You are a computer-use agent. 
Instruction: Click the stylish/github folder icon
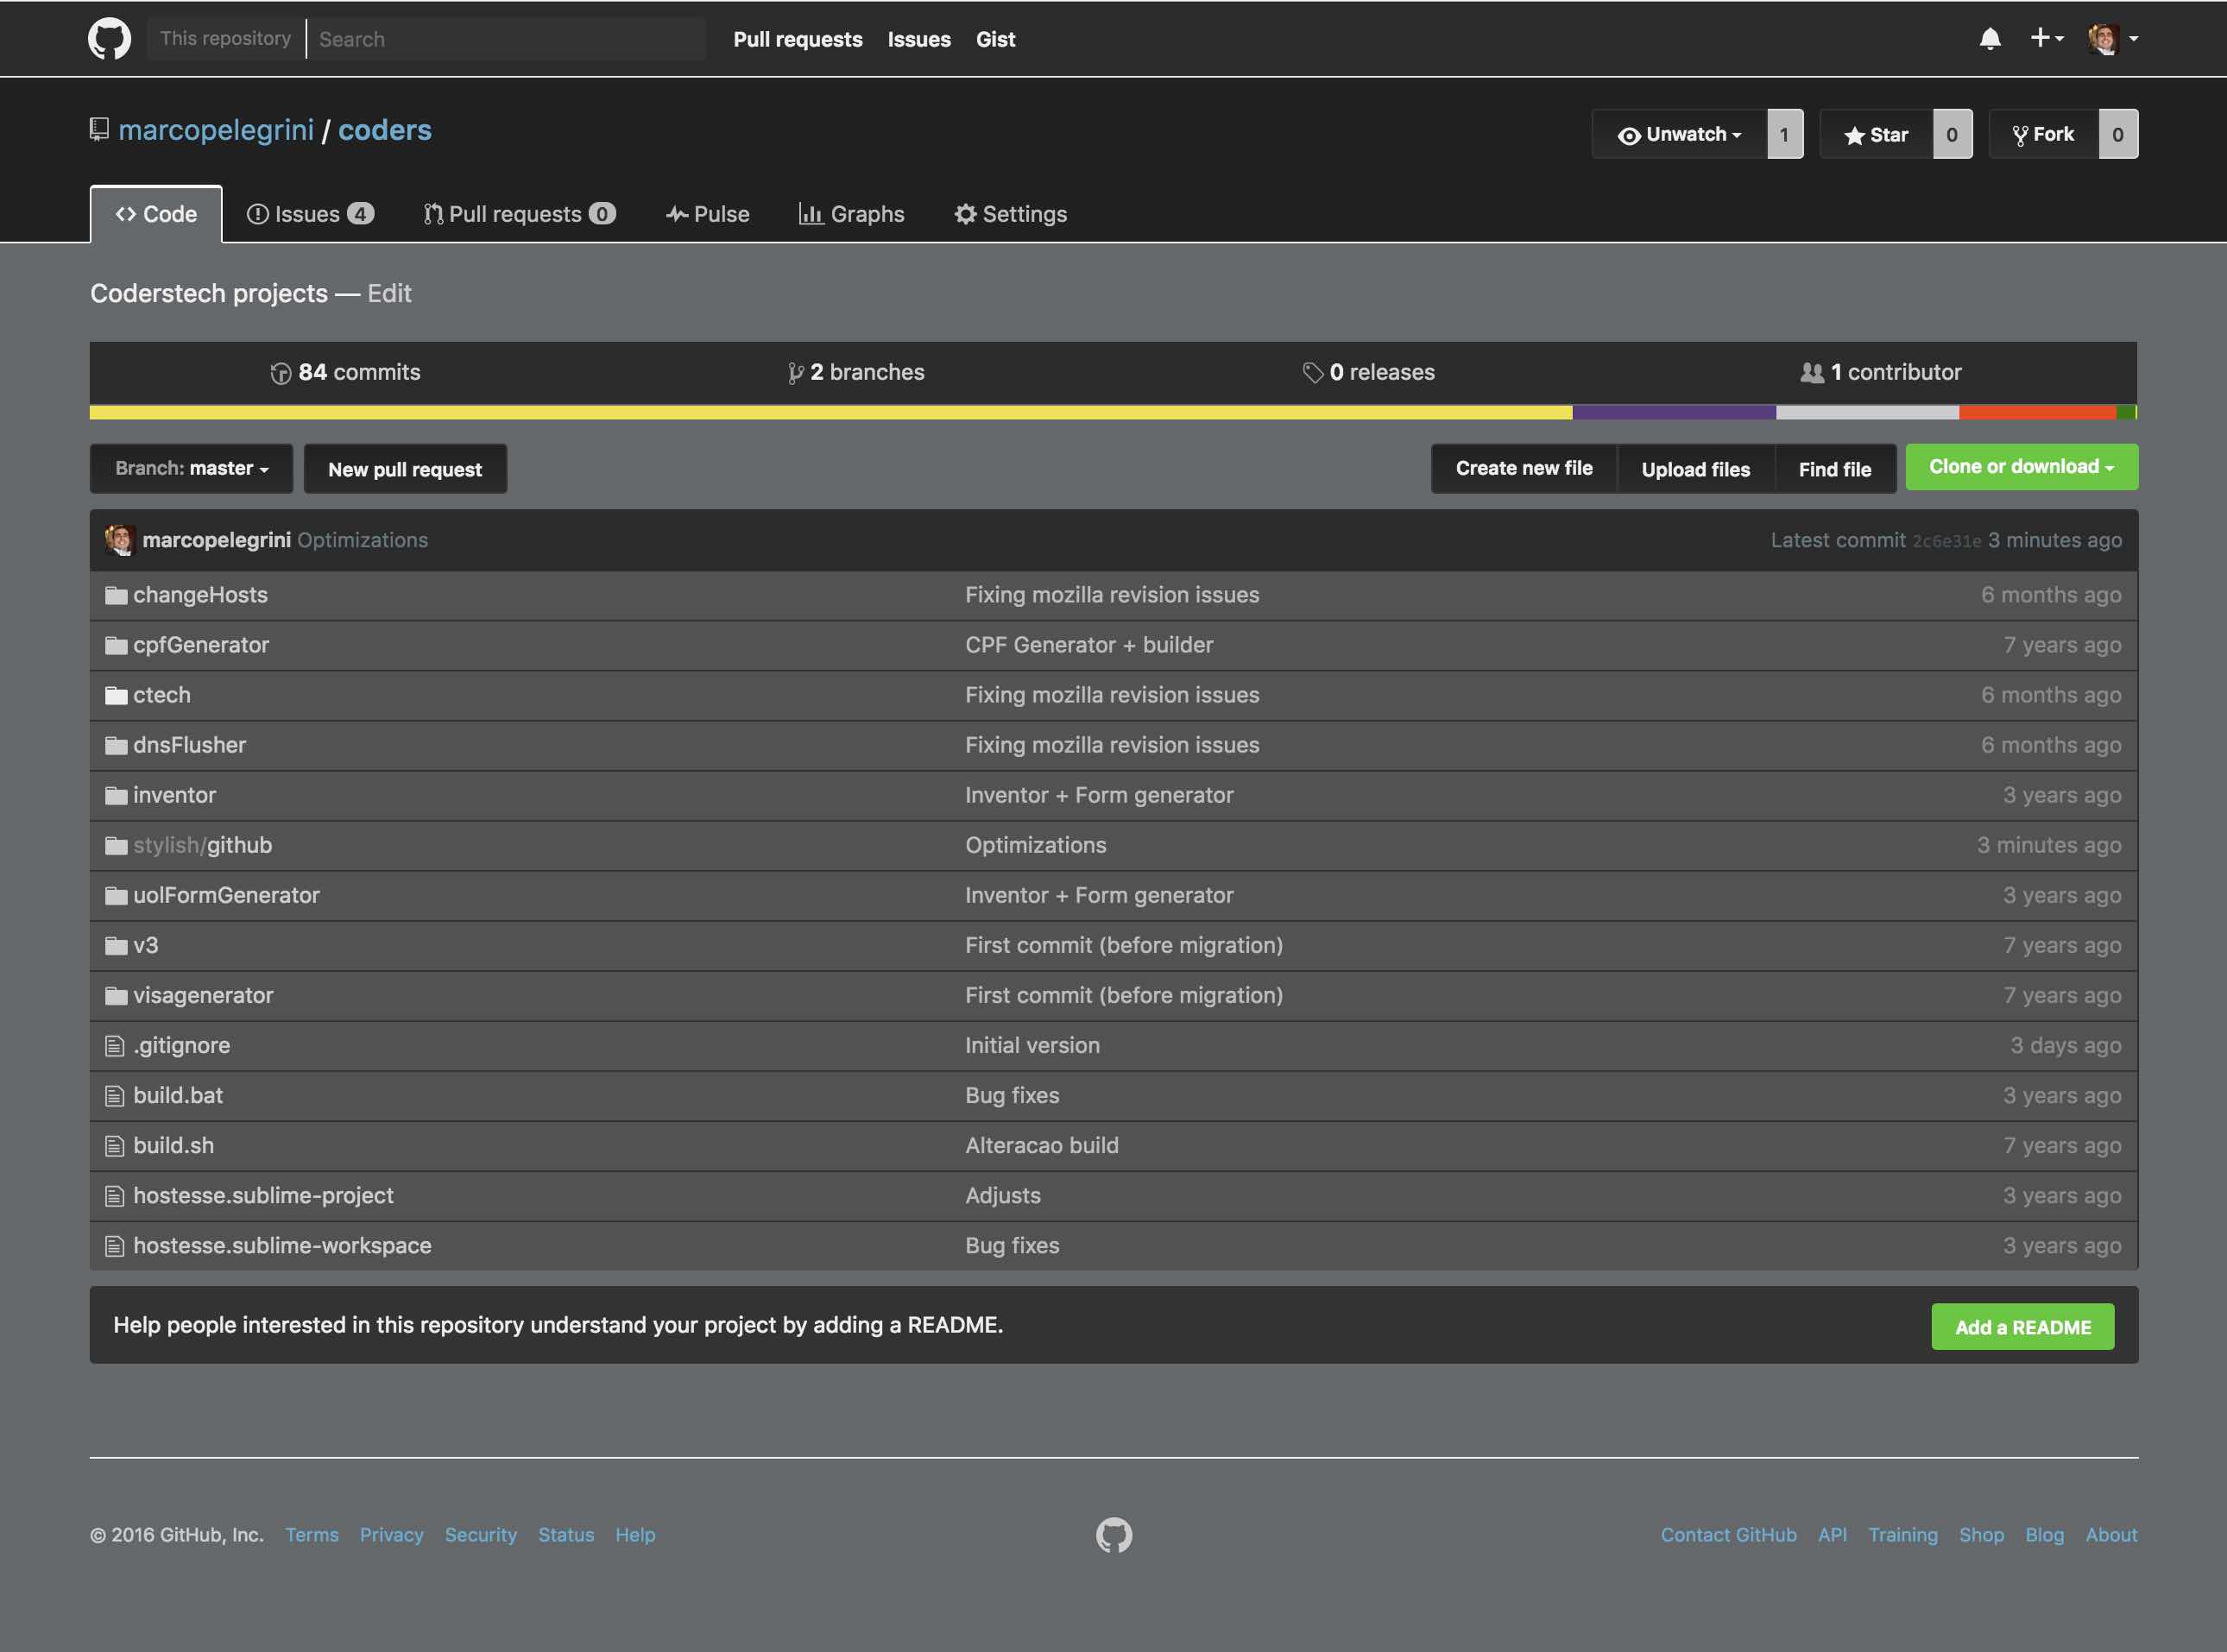click(116, 846)
